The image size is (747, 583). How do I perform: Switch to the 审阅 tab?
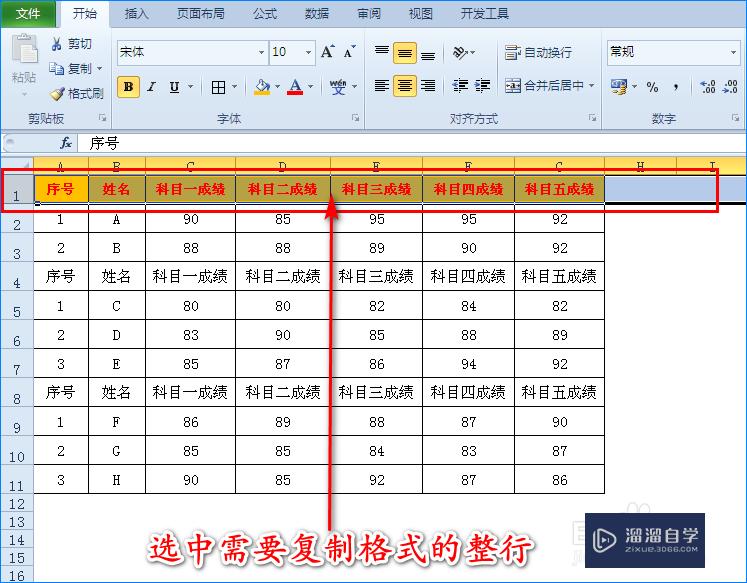pos(369,13)
